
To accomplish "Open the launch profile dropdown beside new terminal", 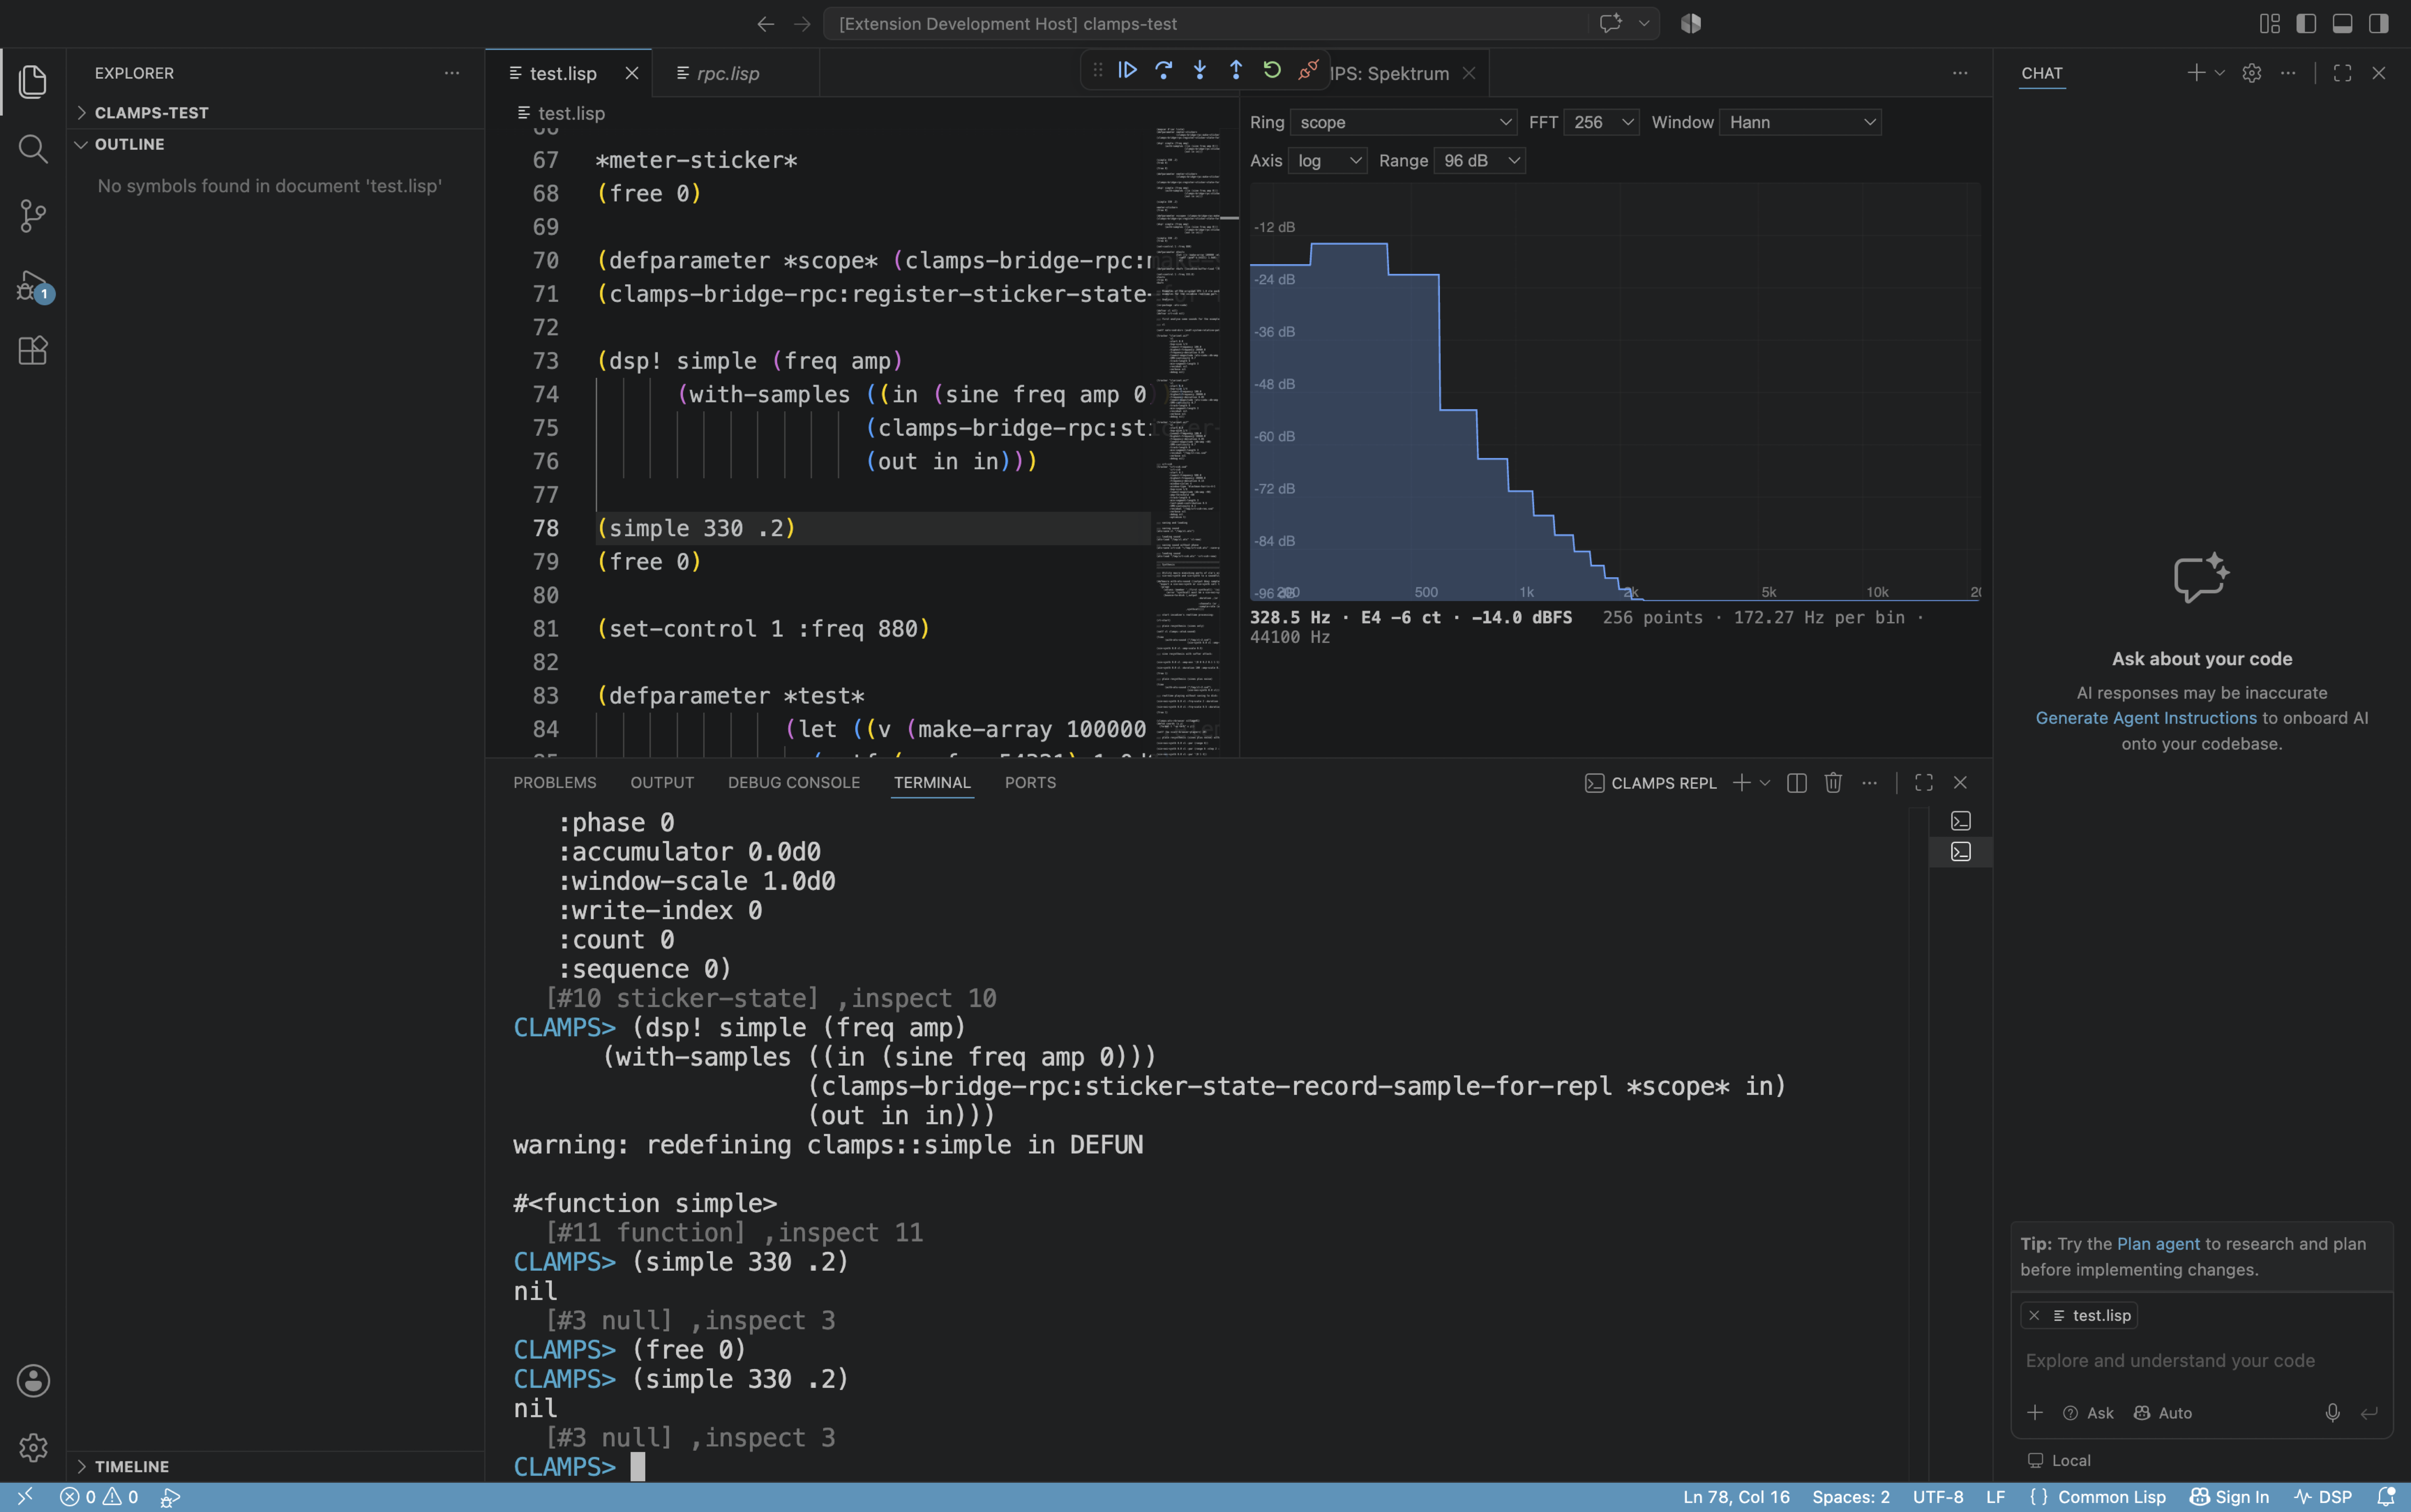I will pyautogui.click(x=1765, y=783).
